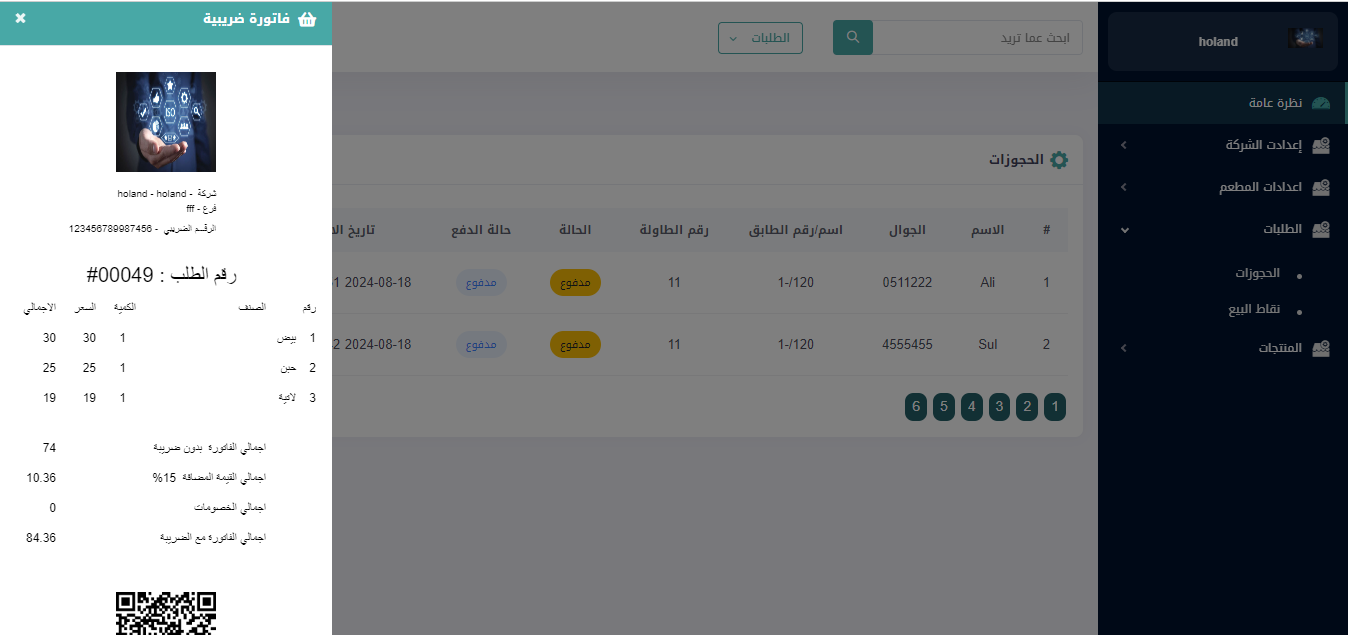Screen dimensions: 1348x635
Task: Click the overview dashboard gauge icon
Action: point(1321,103)
